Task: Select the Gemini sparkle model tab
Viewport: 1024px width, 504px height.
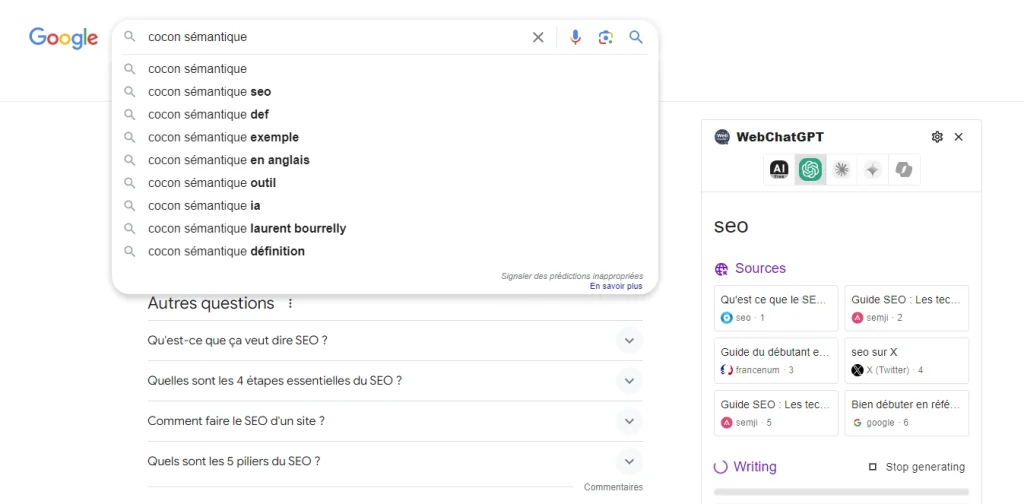Action: (872, 170)
